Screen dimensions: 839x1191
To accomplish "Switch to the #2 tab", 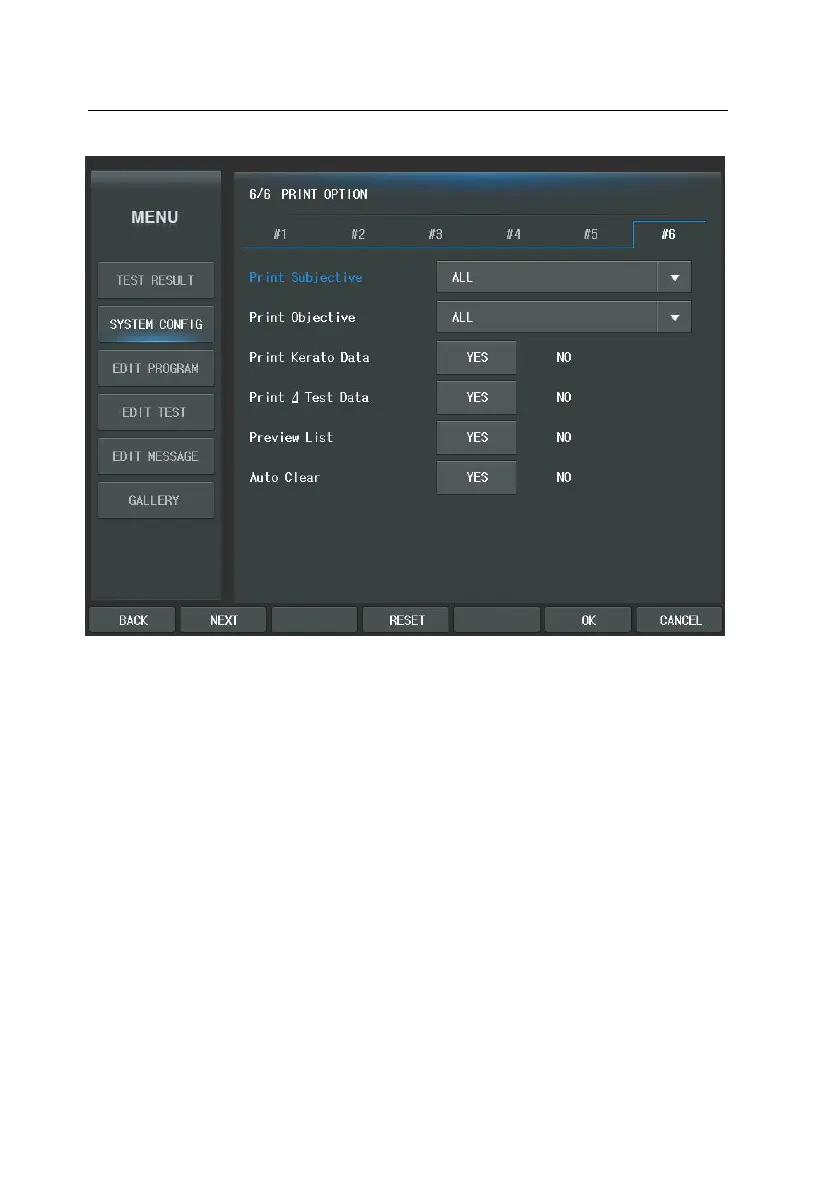I will pyautogui.click(x=358, y=234).
